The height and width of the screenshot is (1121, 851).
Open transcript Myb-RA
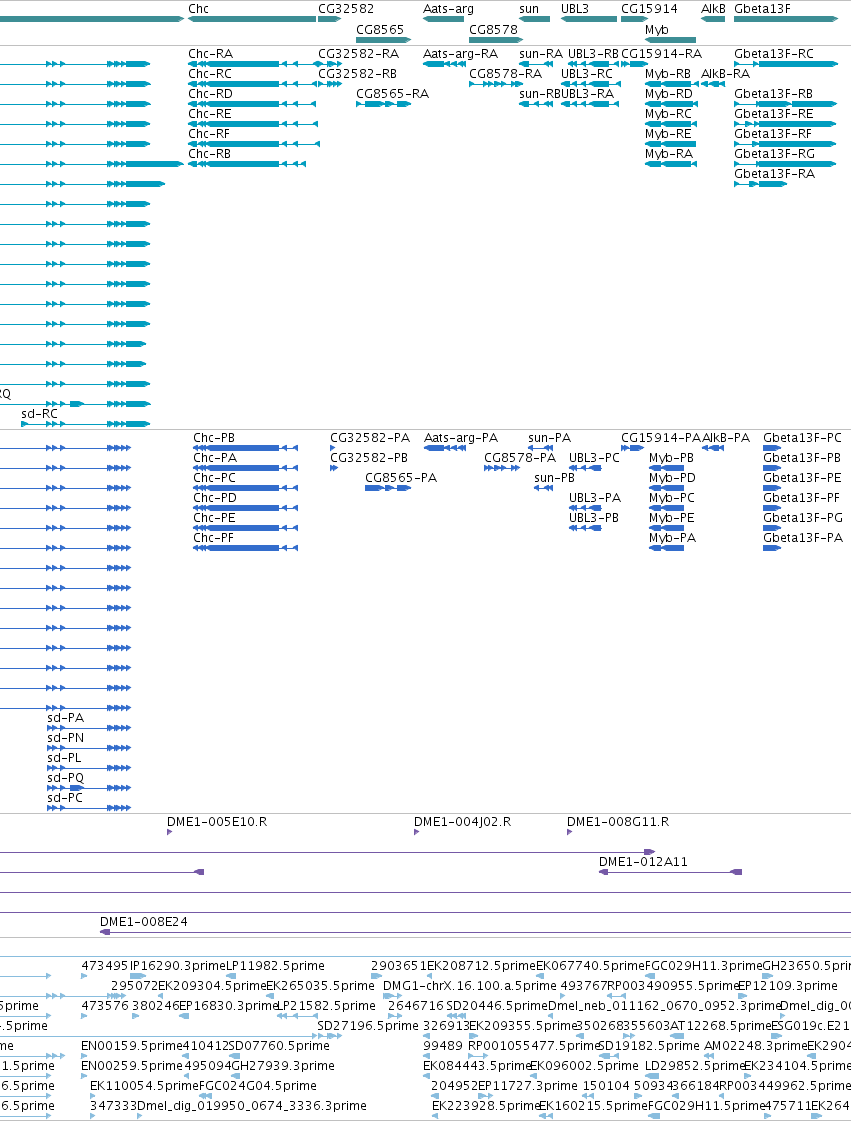669,154
